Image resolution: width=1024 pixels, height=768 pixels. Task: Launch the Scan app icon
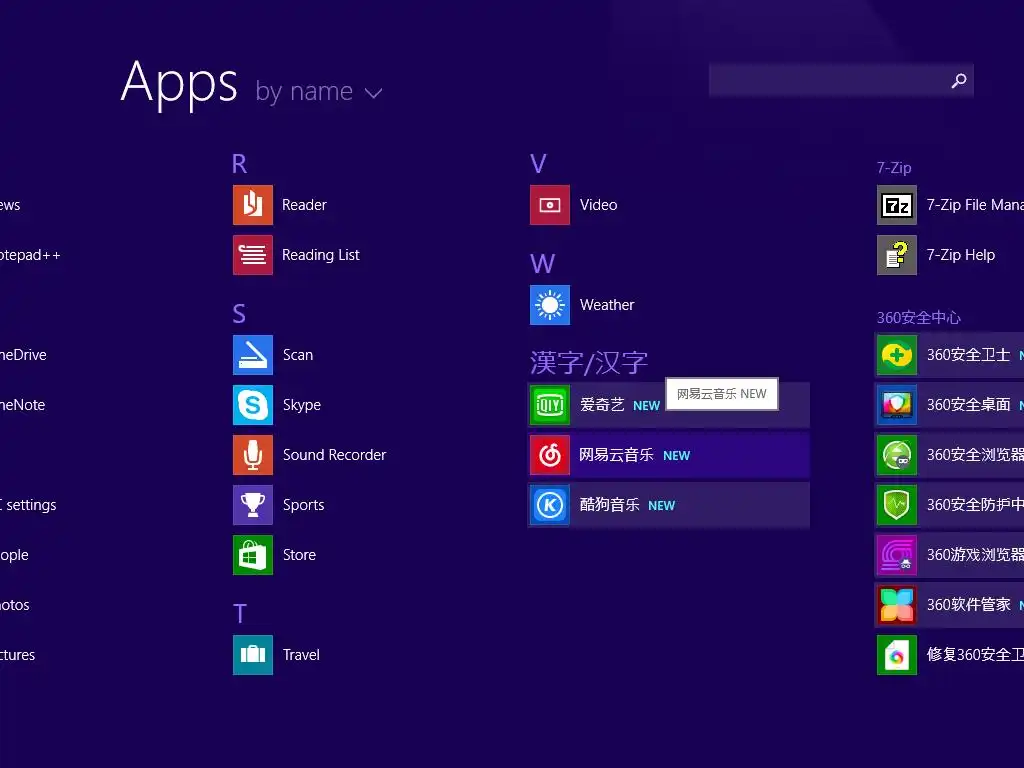click(x=253, y=355)
